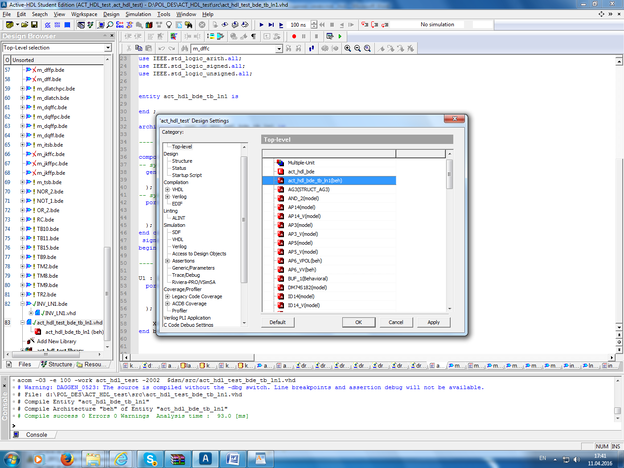Expand the Assertions category node

point(167,261)
